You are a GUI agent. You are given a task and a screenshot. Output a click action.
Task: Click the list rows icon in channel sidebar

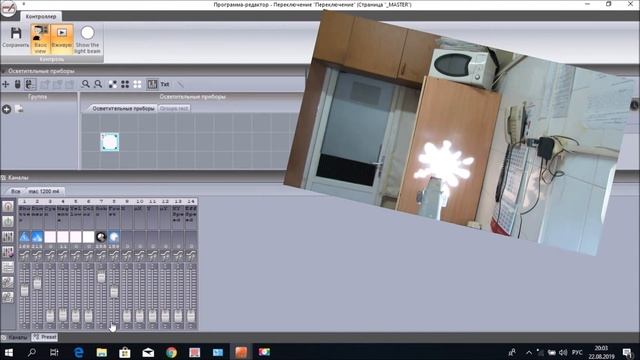8,267
